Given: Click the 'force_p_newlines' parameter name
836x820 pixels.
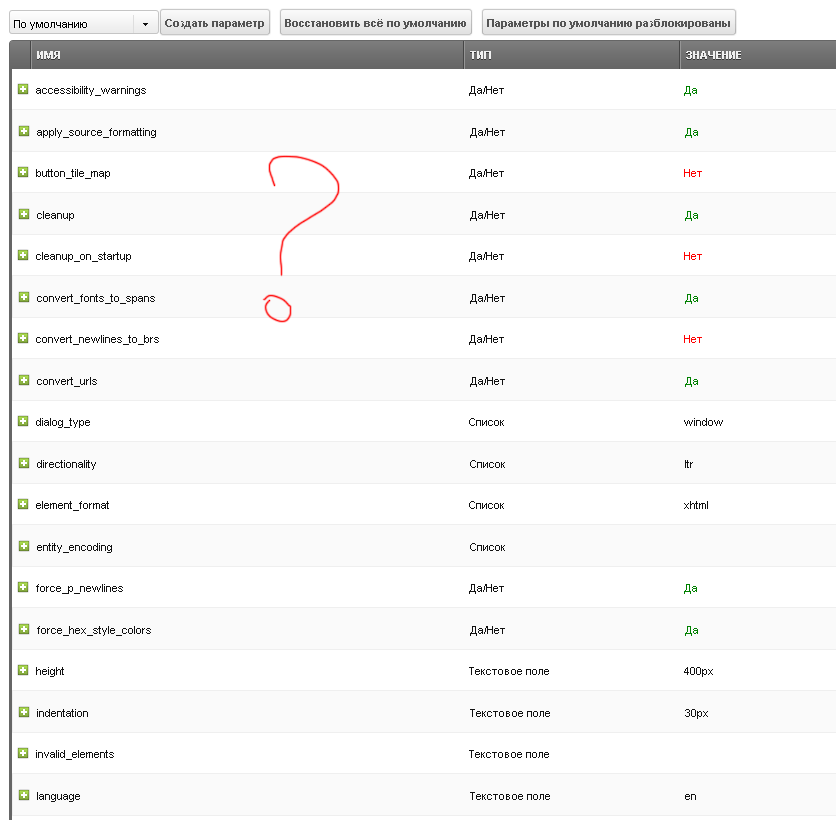Looking at the screenshot, I should (x=79, y=589).
